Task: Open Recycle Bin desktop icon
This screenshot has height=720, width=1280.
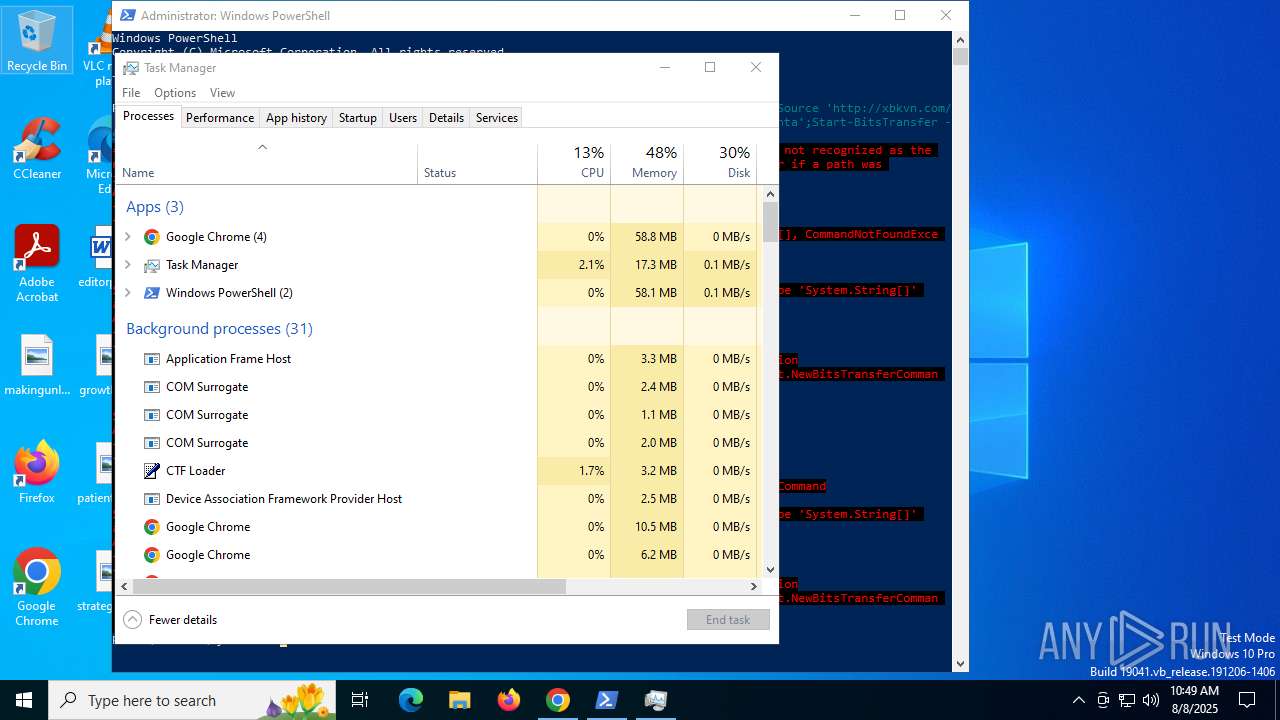Action: pos(37,42)
